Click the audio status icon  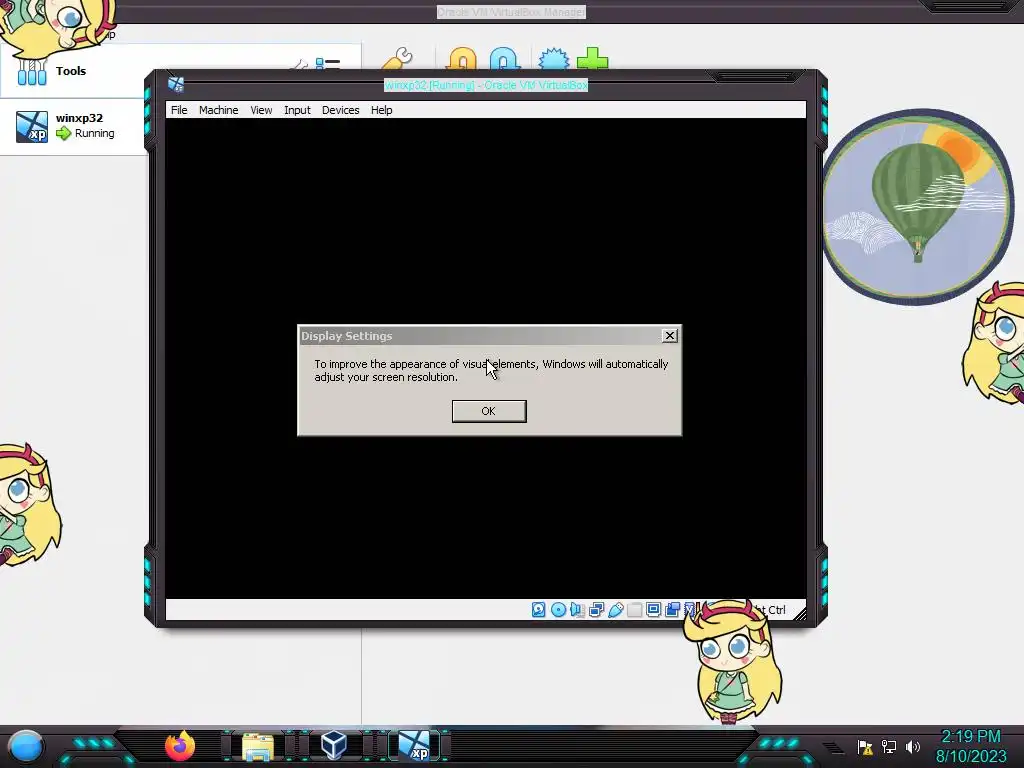[577, 609]
